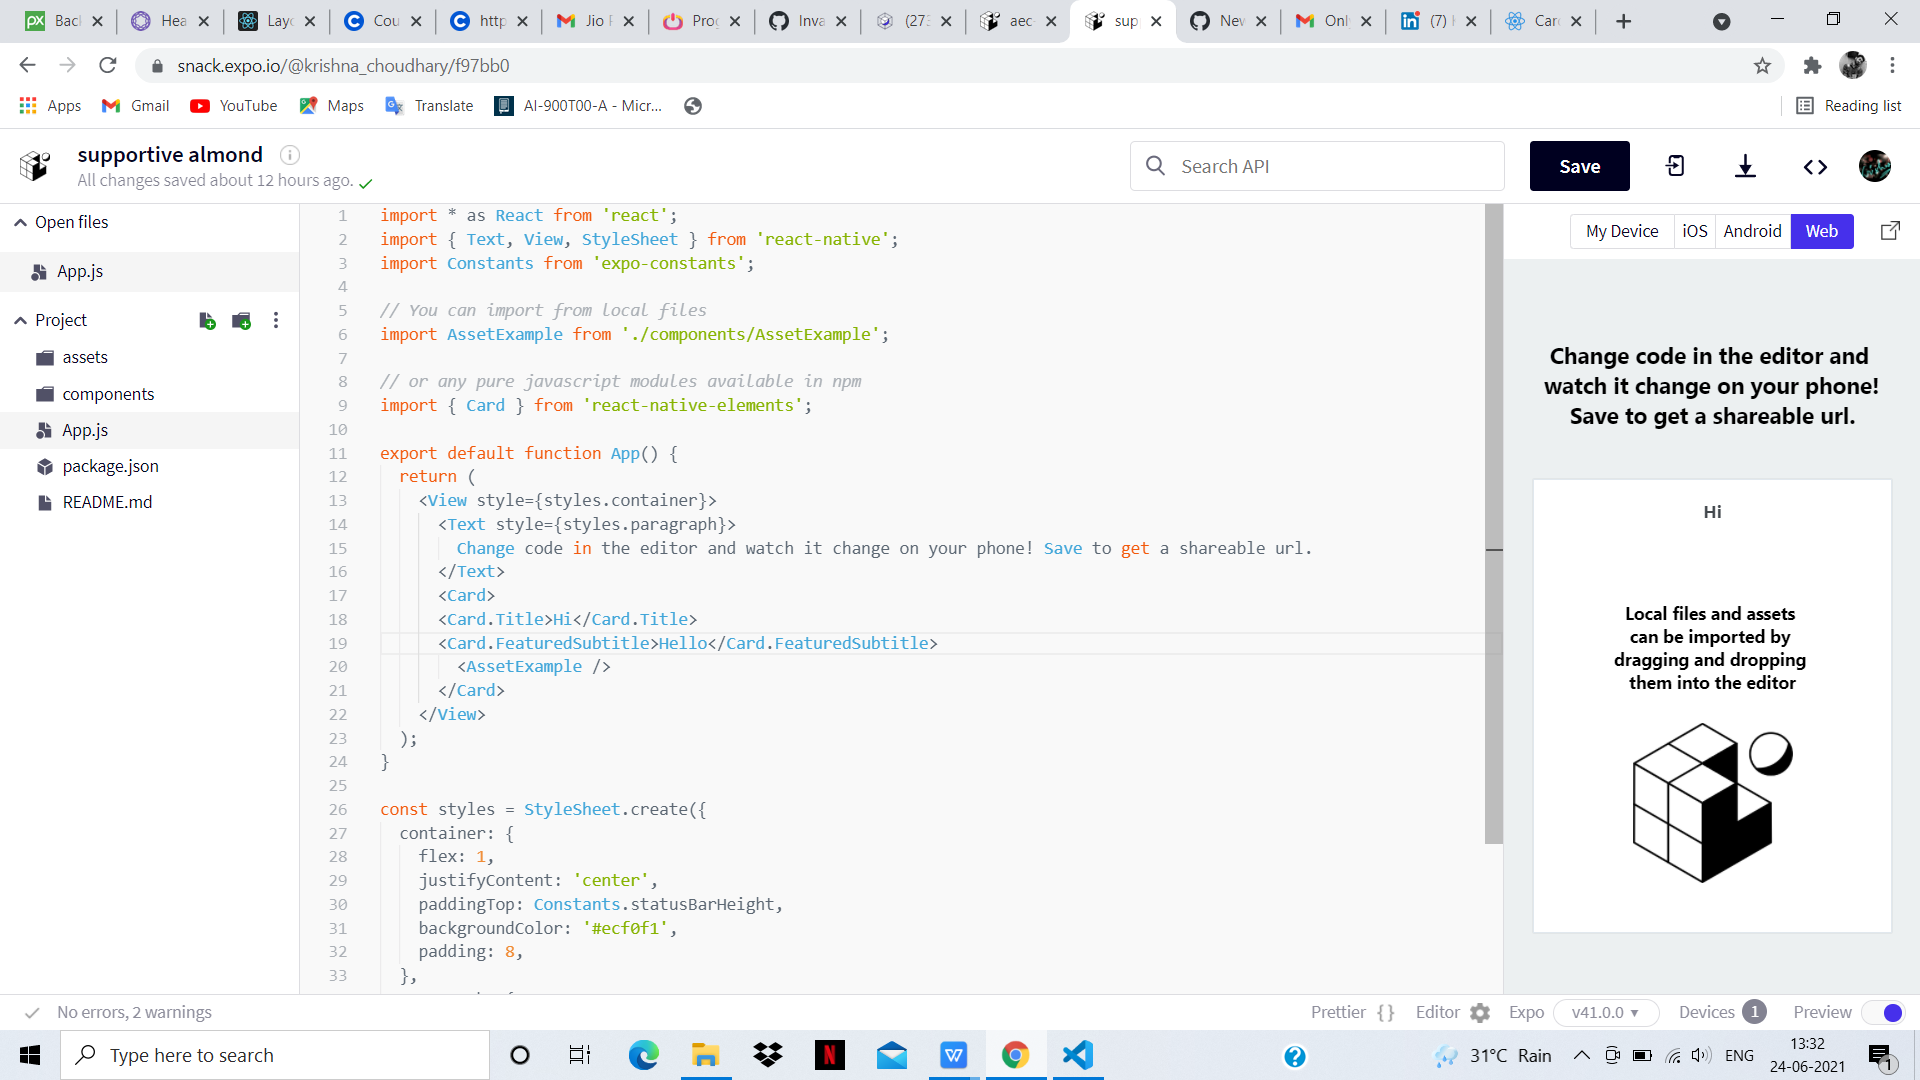
Task: Open preview in new window icon
Action: coord(1890,231)
